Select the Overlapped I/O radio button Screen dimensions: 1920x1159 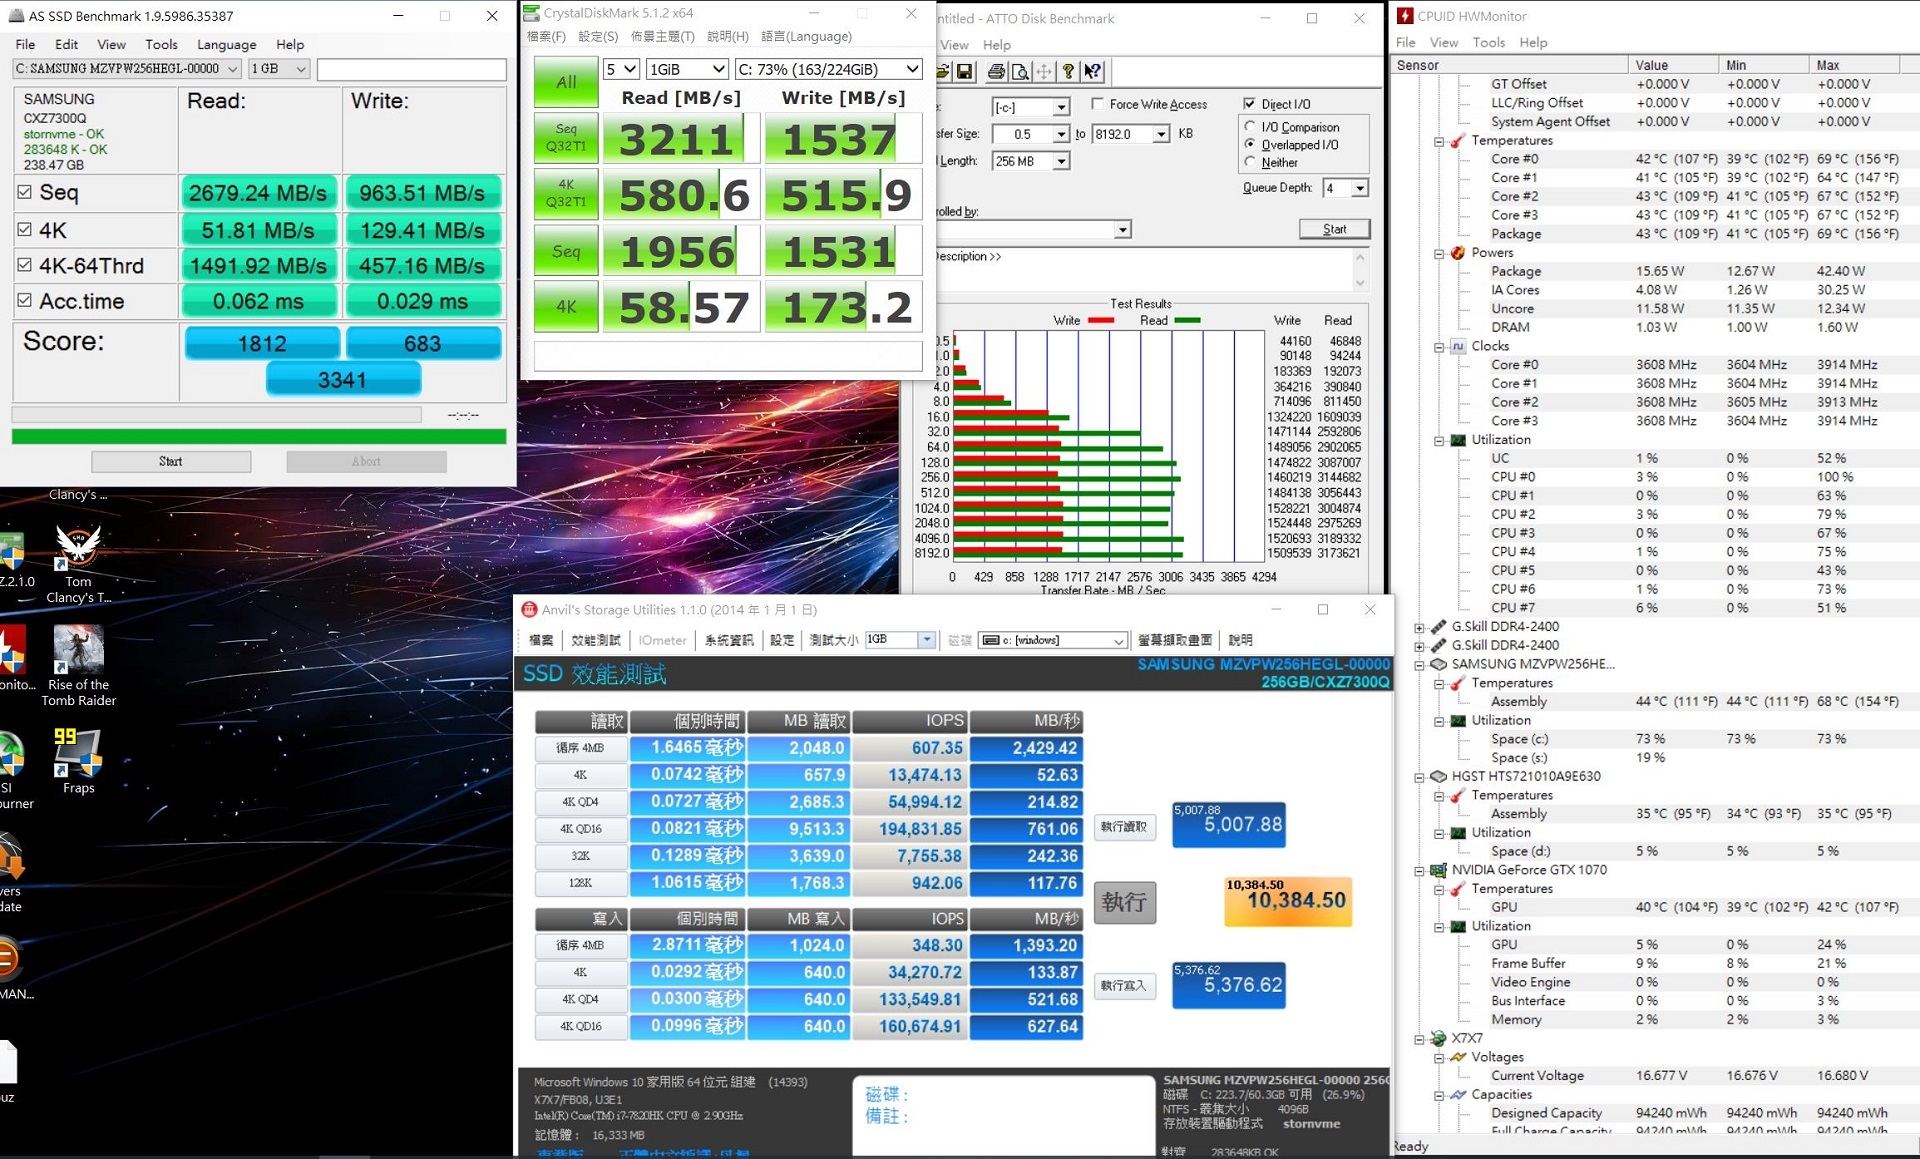[x=1250, y=144]
